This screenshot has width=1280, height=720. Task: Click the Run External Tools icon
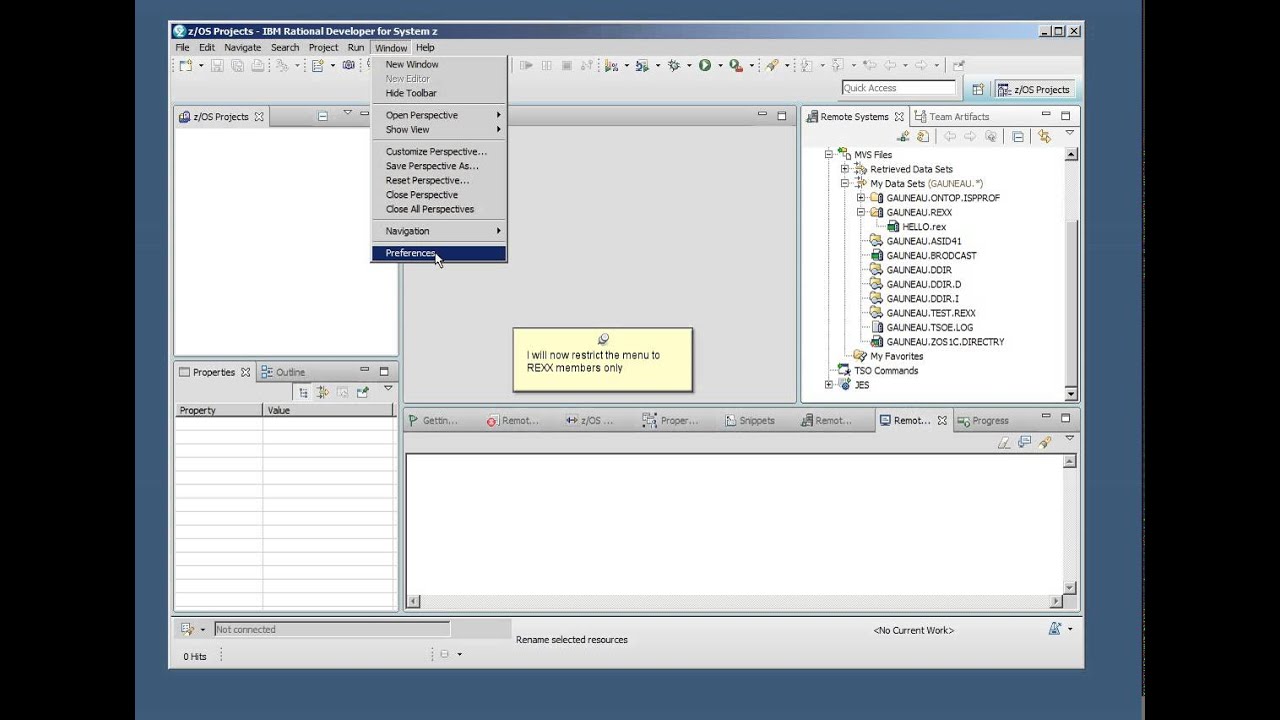coord(735,66)
